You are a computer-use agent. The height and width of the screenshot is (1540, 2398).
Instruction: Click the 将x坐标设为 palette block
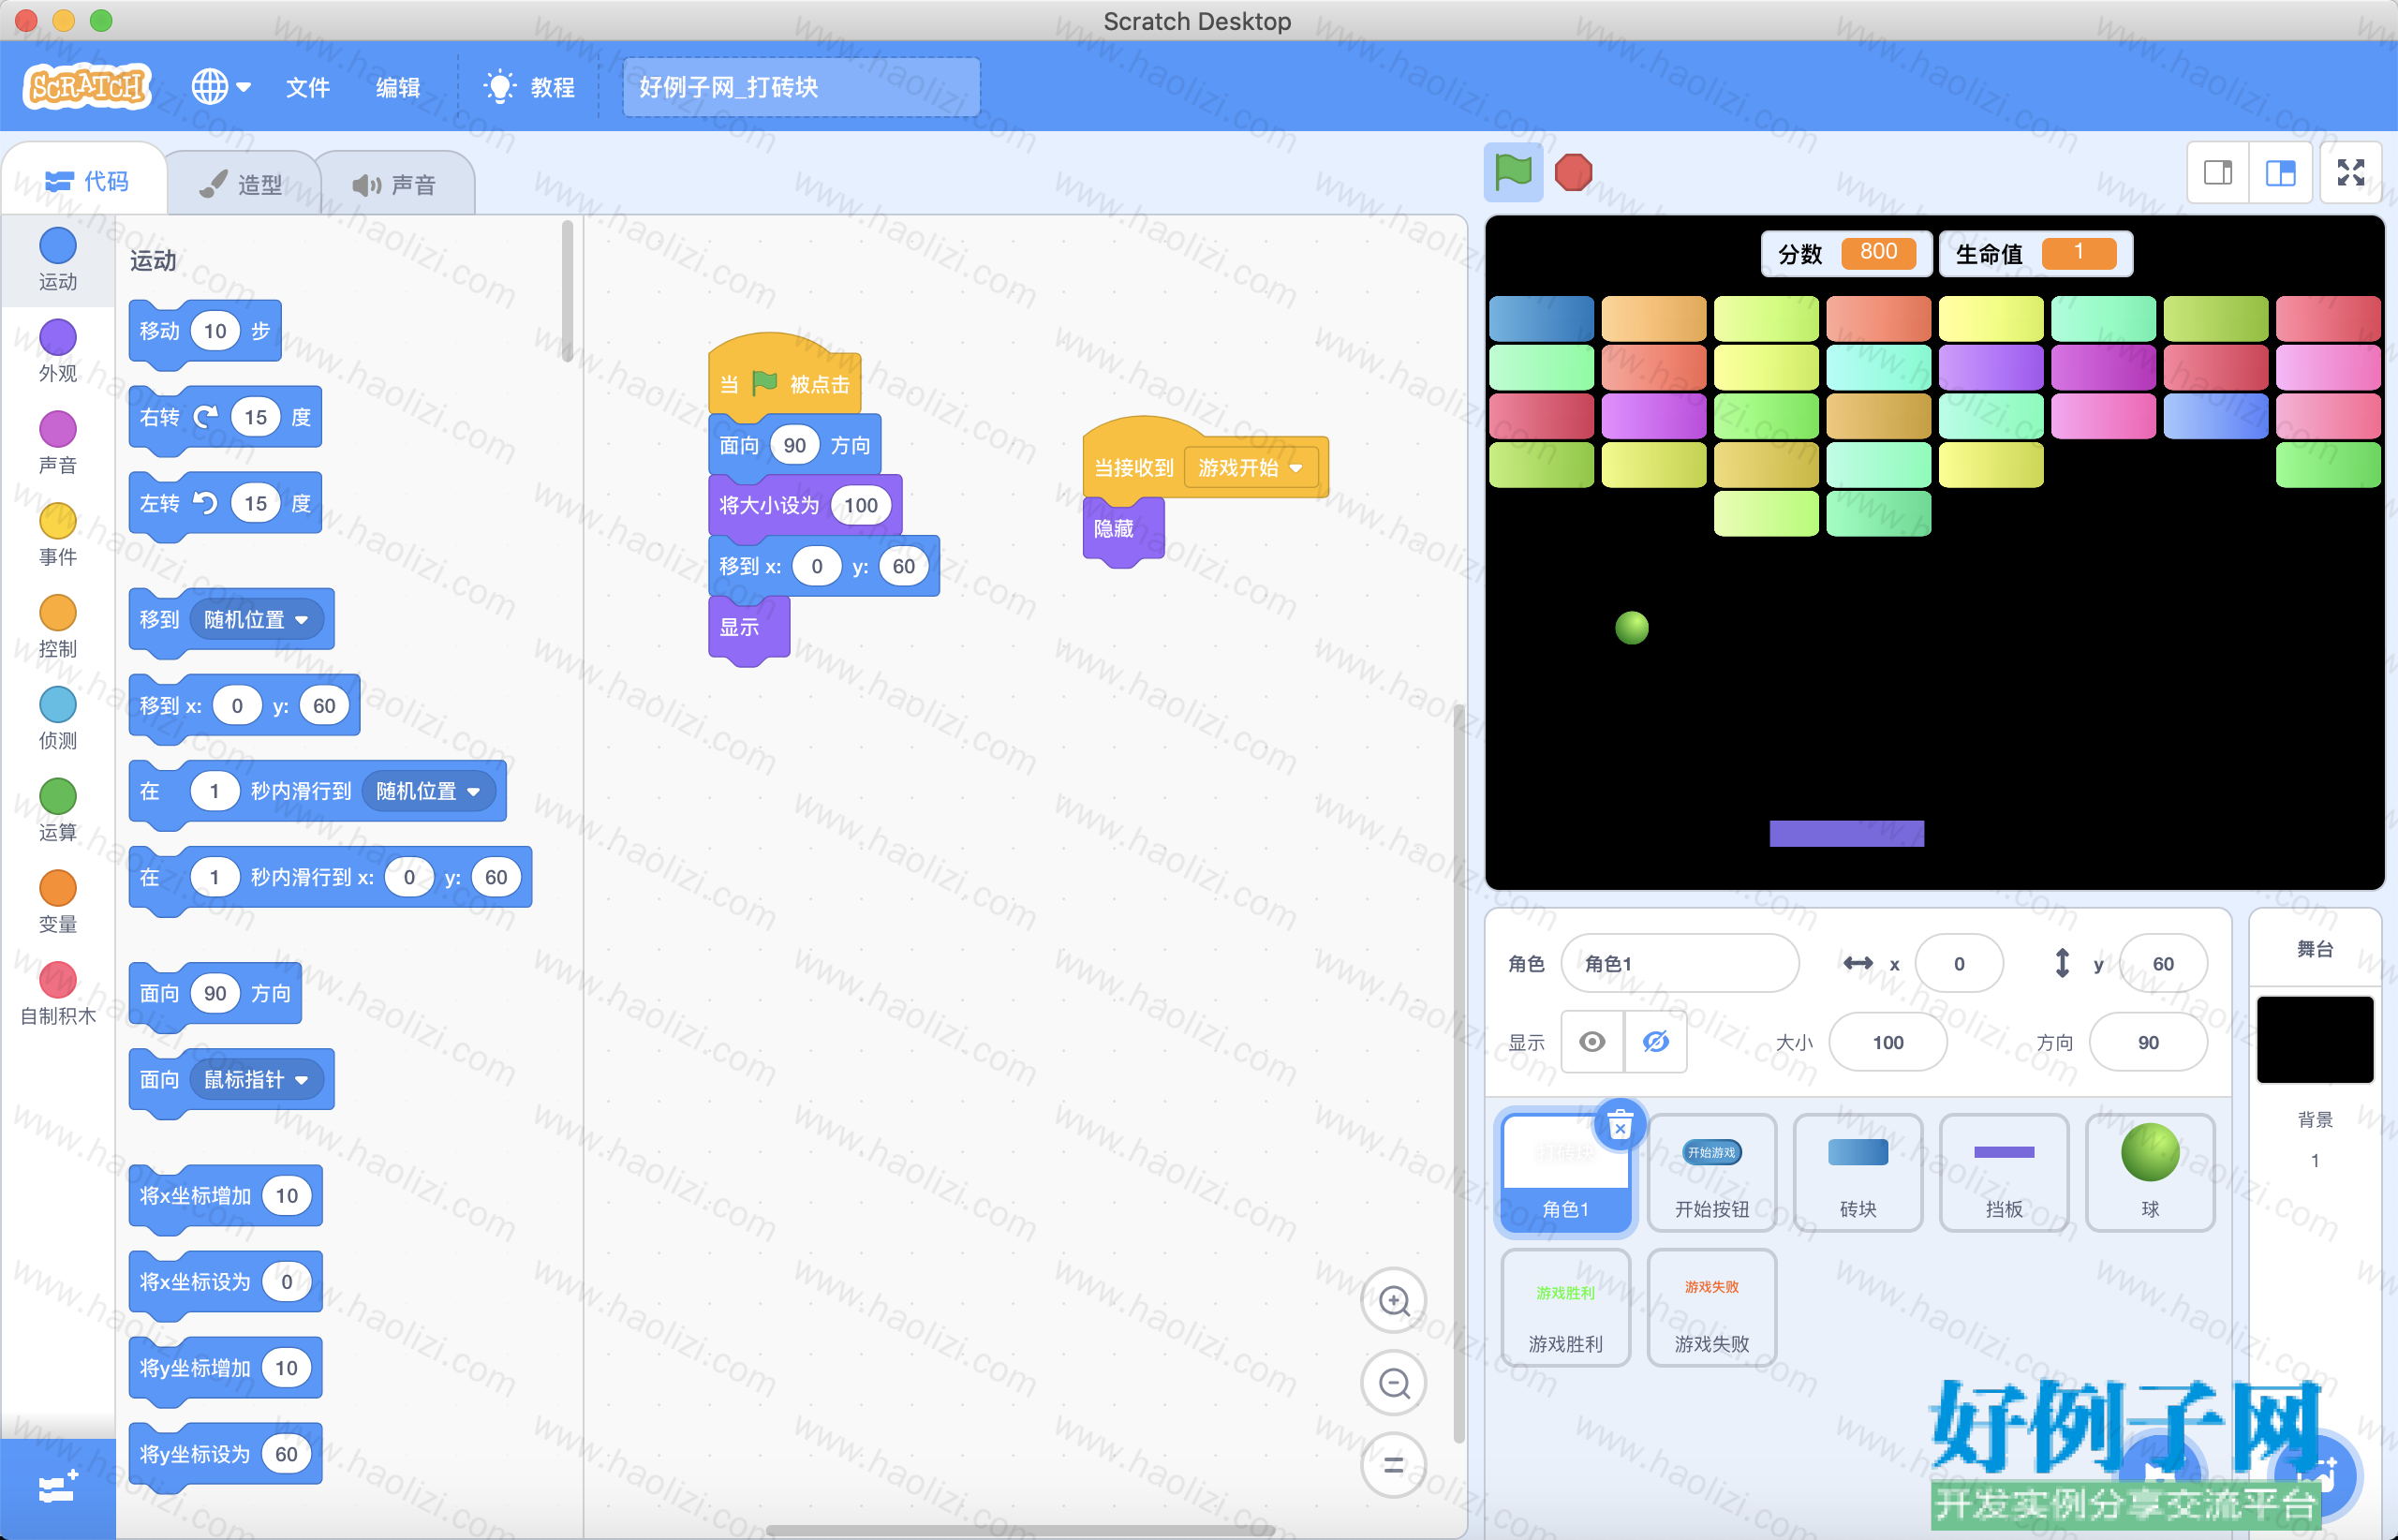(x=225, y=1282)
